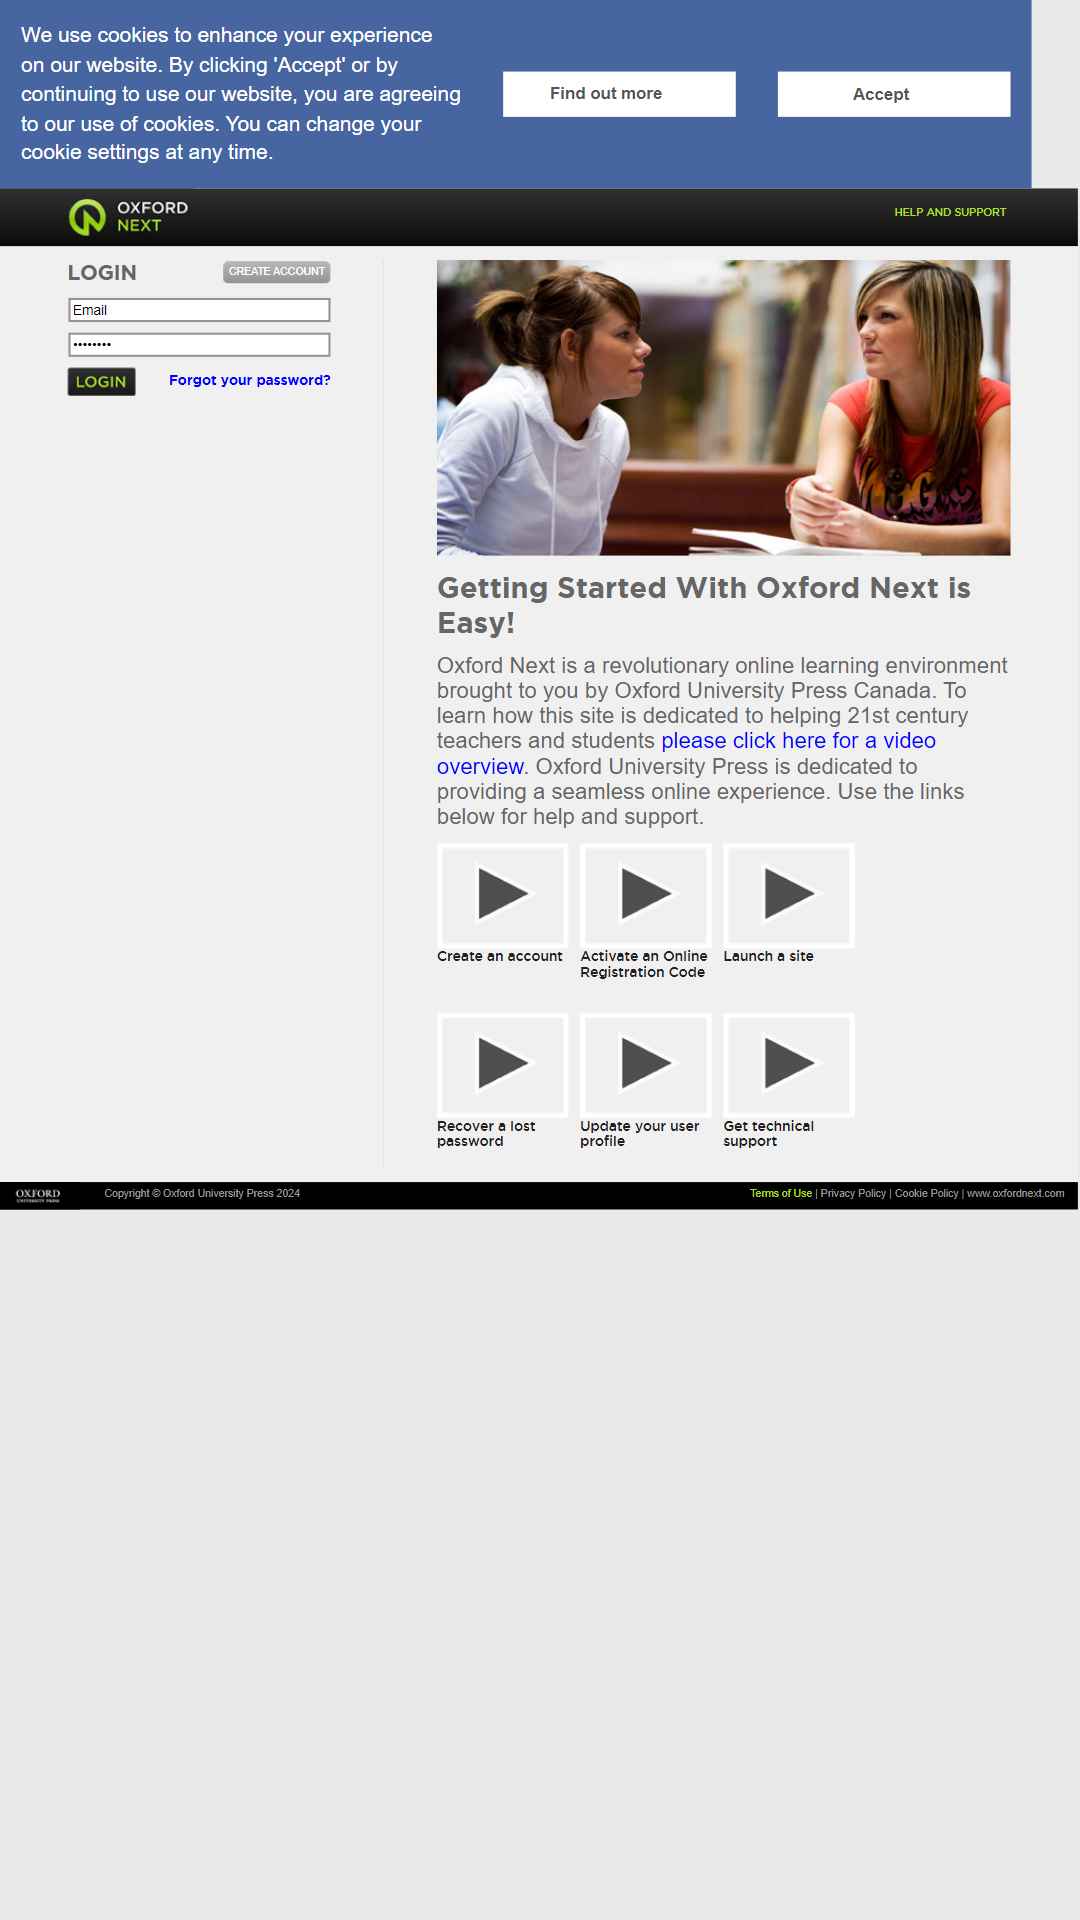Click the photo of two students
The image size is (1080, 1920).
pyautogui.click(x=723, y=408)
